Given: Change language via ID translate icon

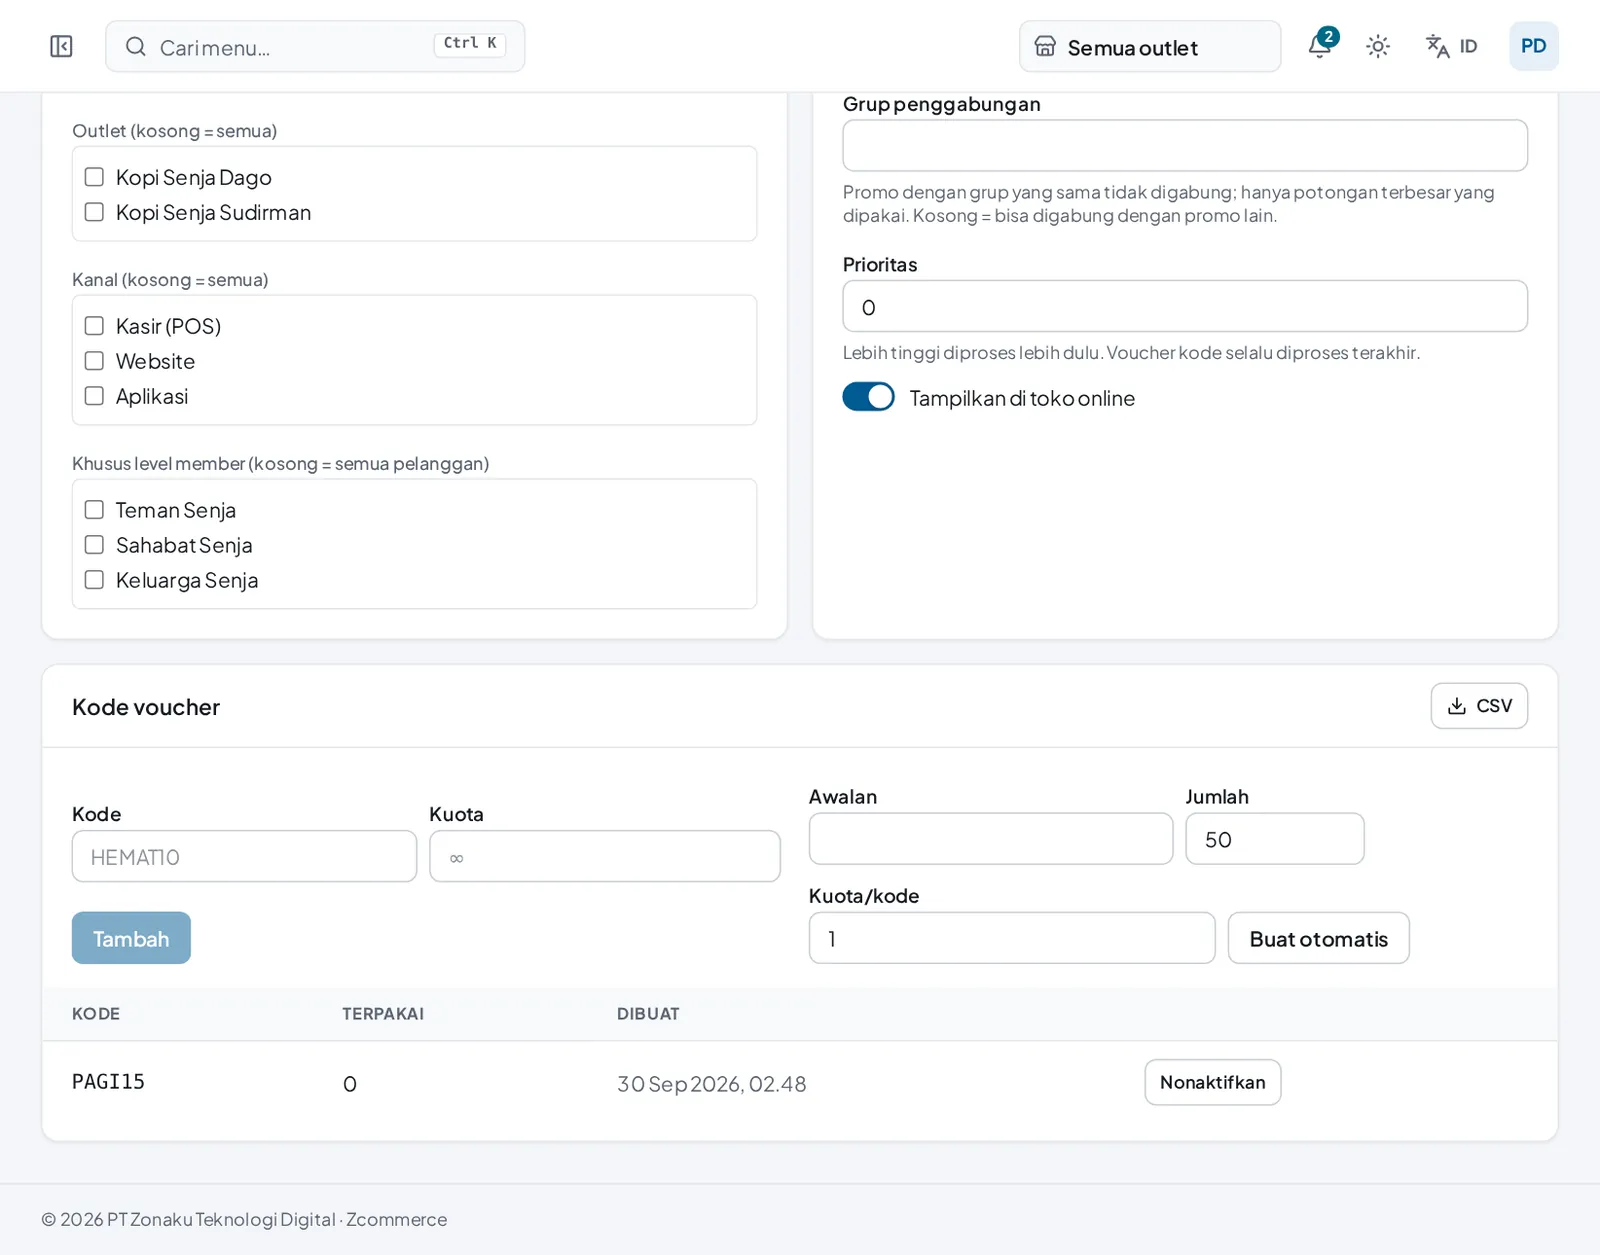Looking at the screenshot, I should point(1451,46).
